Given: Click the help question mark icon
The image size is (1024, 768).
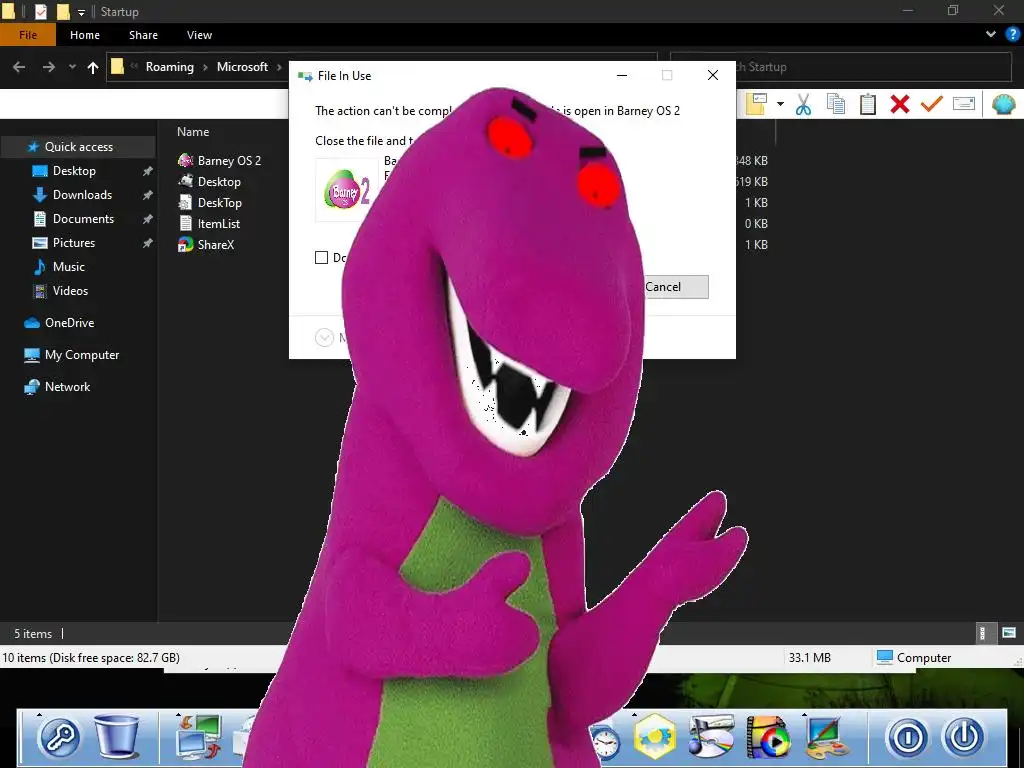Looking at the screenshot, I should pos(1013,35).
